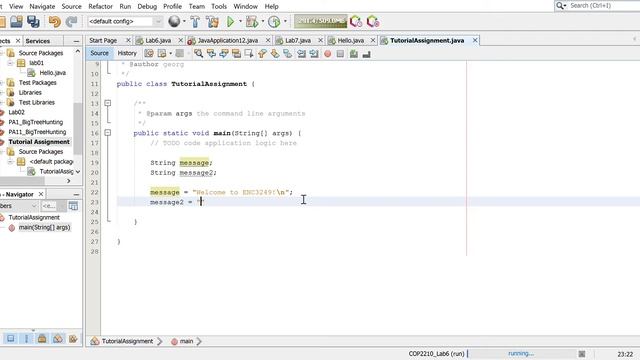The image size is (640, 360).
Task: Click the Previous Bookmark icon
Action: 262,54
